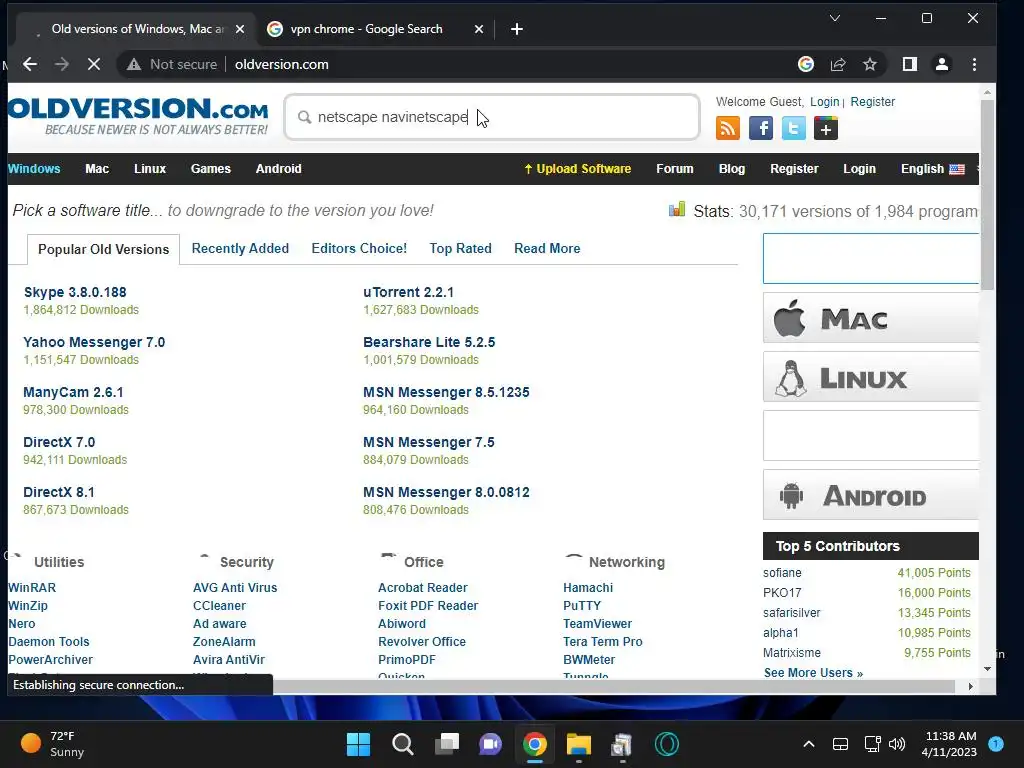Click Upload Software in the nav bar

[577, 168]
